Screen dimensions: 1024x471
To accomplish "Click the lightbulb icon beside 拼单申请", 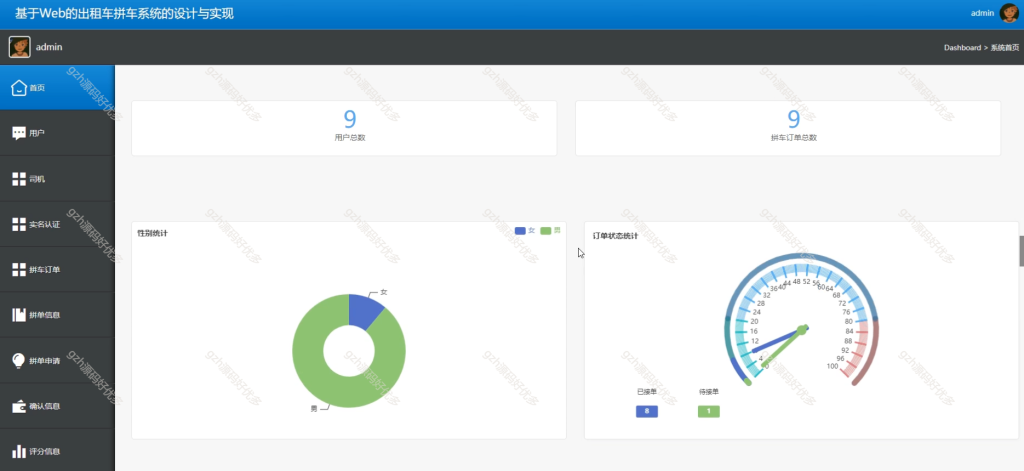I will tap(19, 361).
